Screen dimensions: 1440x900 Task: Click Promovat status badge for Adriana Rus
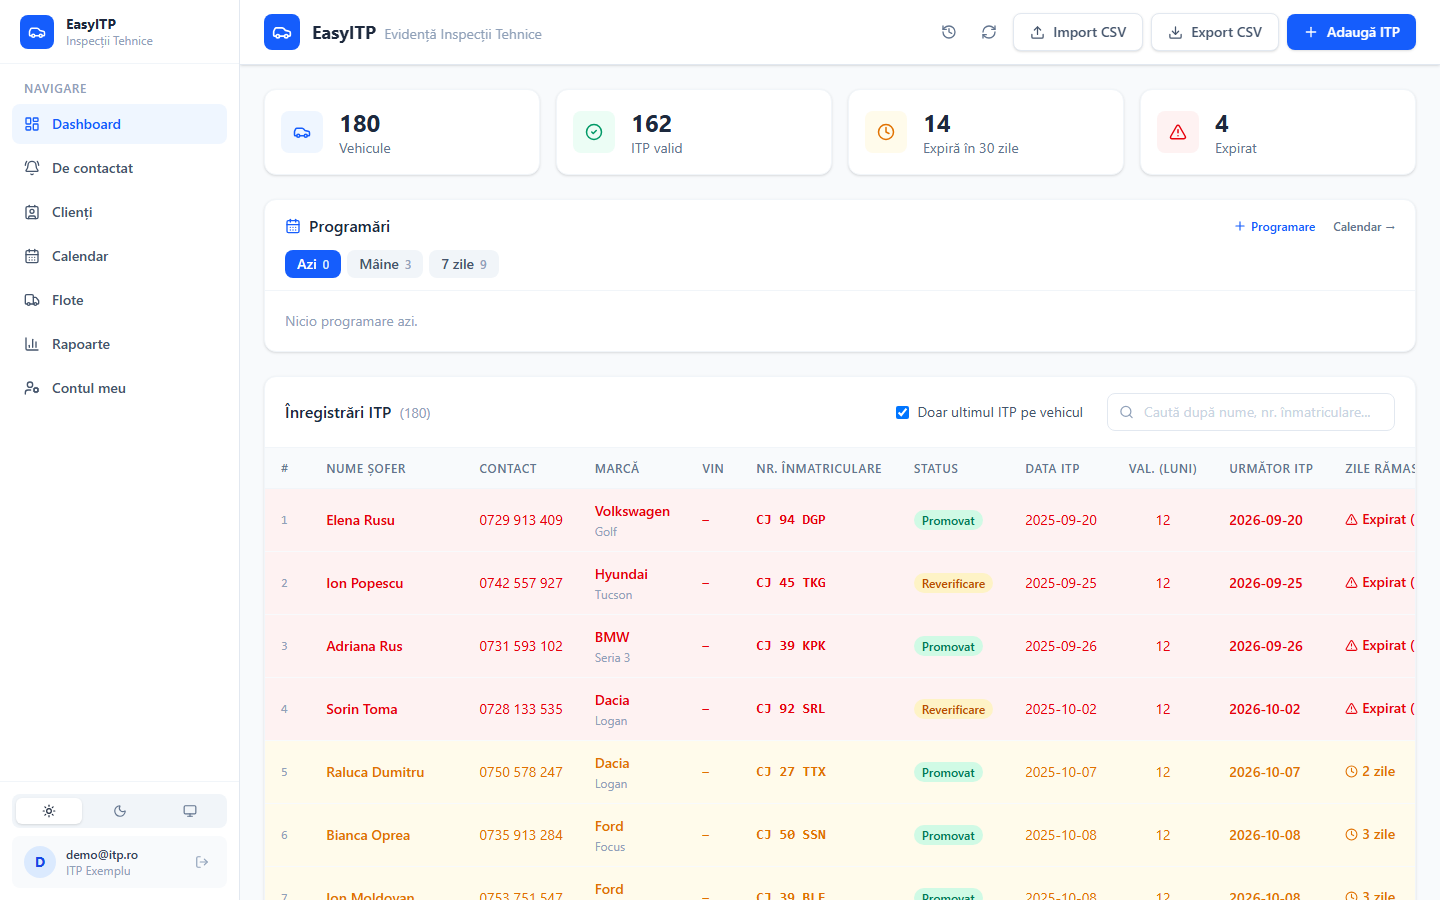[x=948, y=646]
